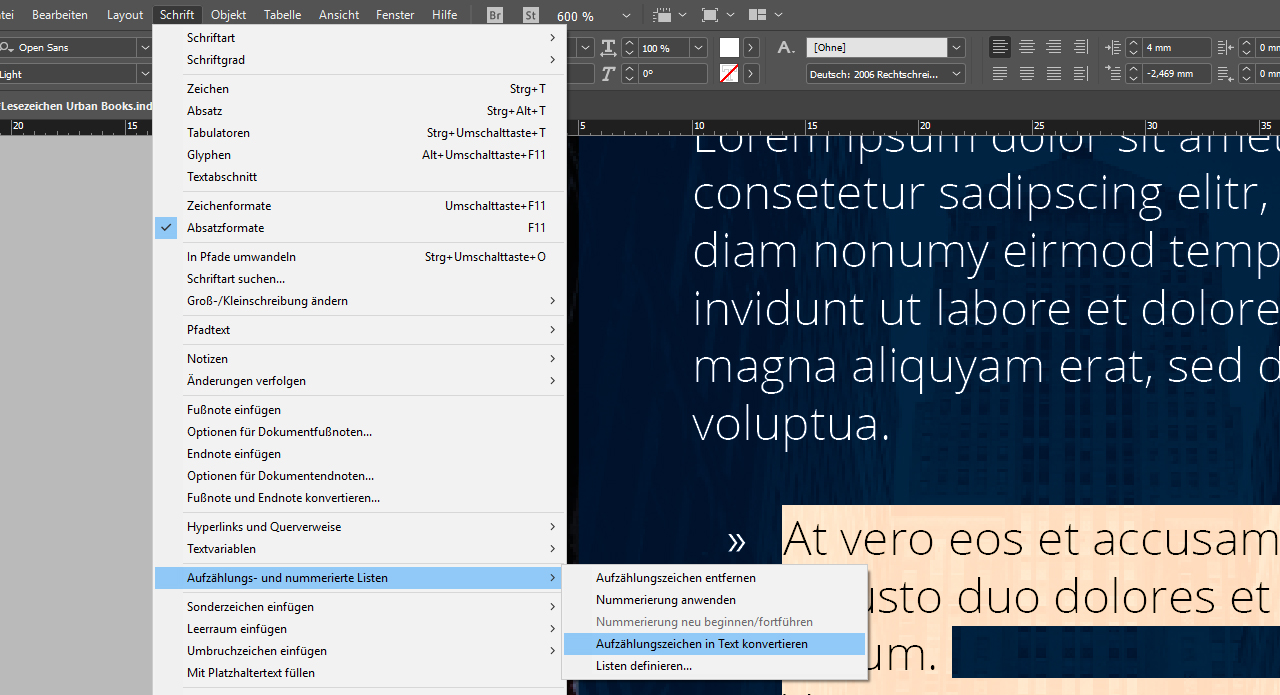Open Adobe Bridge via Br icon
Viewport: 1280px width, 695px height.
coord(496,15)
